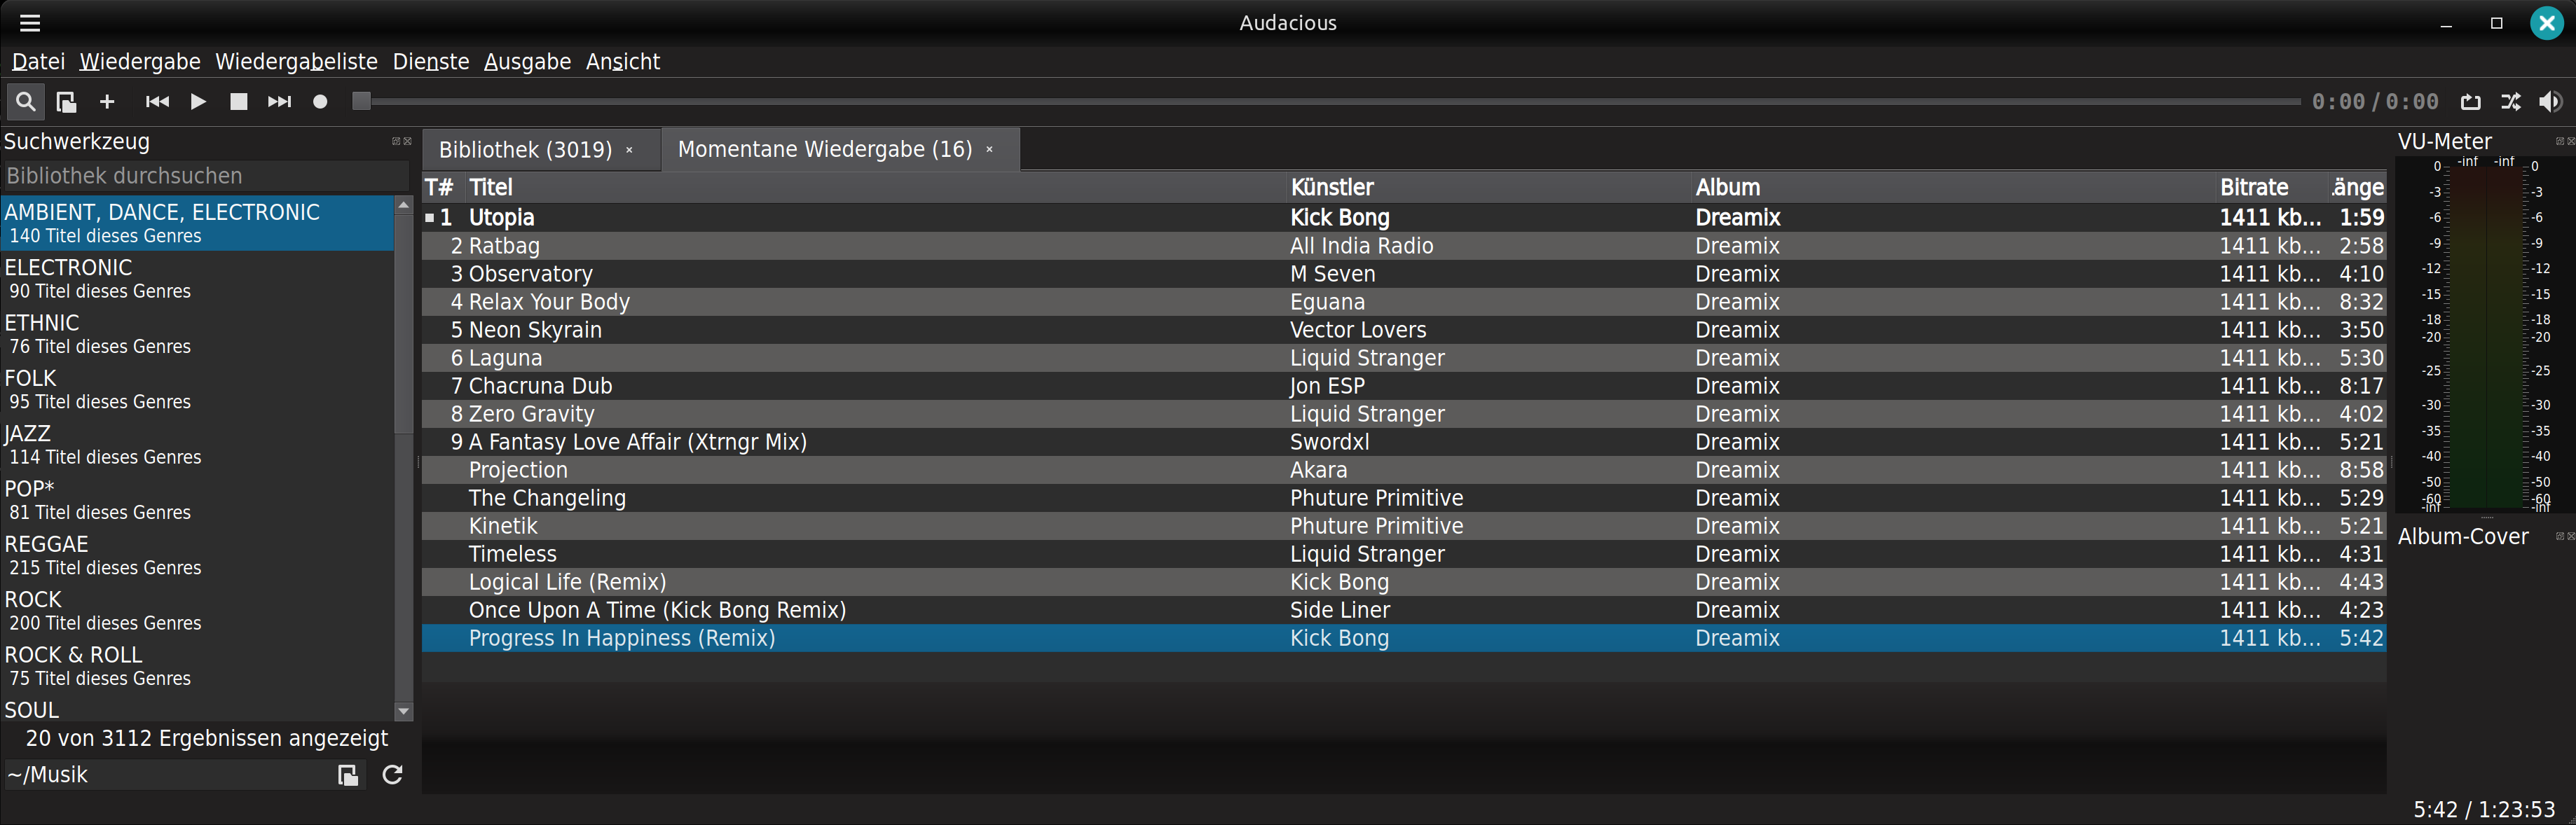This screenshot has width=2576, height=825.
Task: Click the playback seek slider handle
Action: pyautogui.click(x=362, y=102)
